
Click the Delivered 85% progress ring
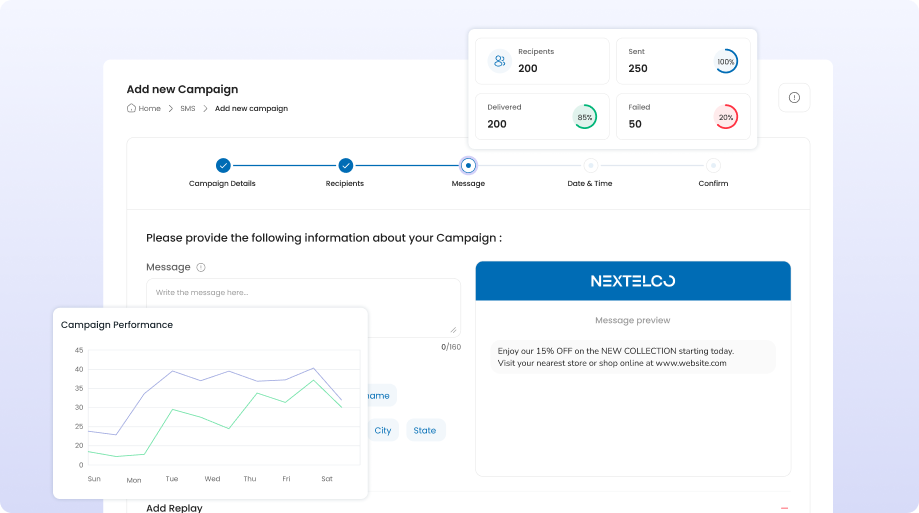[585, 117]
